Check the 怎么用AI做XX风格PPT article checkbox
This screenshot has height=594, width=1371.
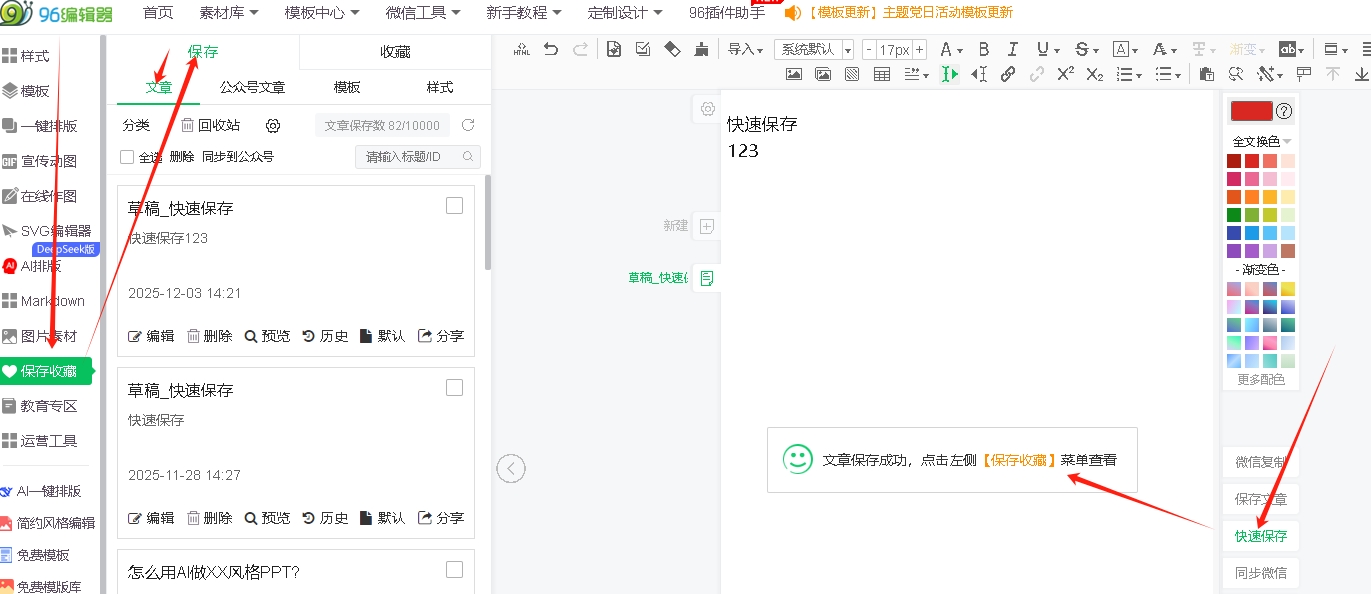click(x=454, y=570)
